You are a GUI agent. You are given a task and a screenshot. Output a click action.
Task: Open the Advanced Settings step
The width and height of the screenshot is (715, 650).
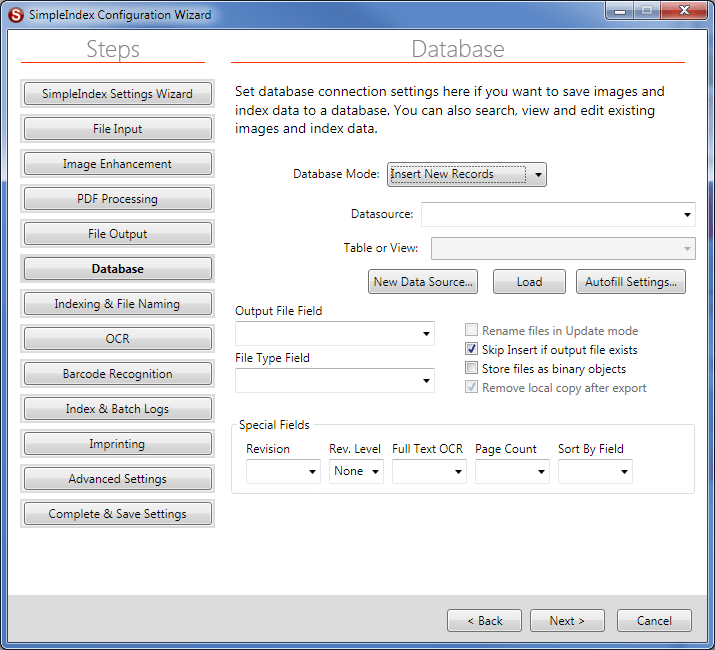[x=118, y=479]
